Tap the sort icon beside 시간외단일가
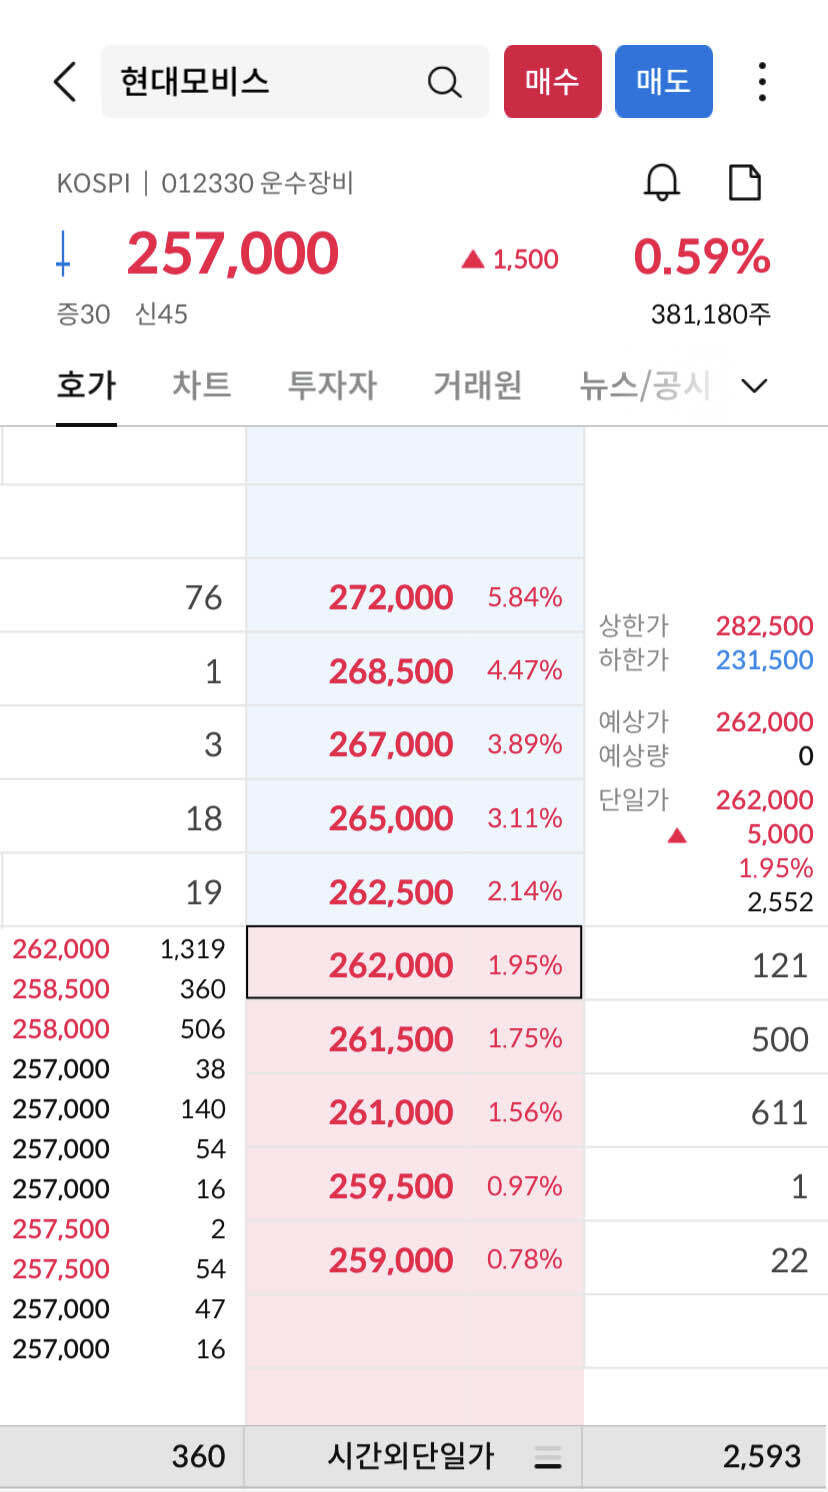The width and height of the screenshot is (828, 1492). 549,1458
